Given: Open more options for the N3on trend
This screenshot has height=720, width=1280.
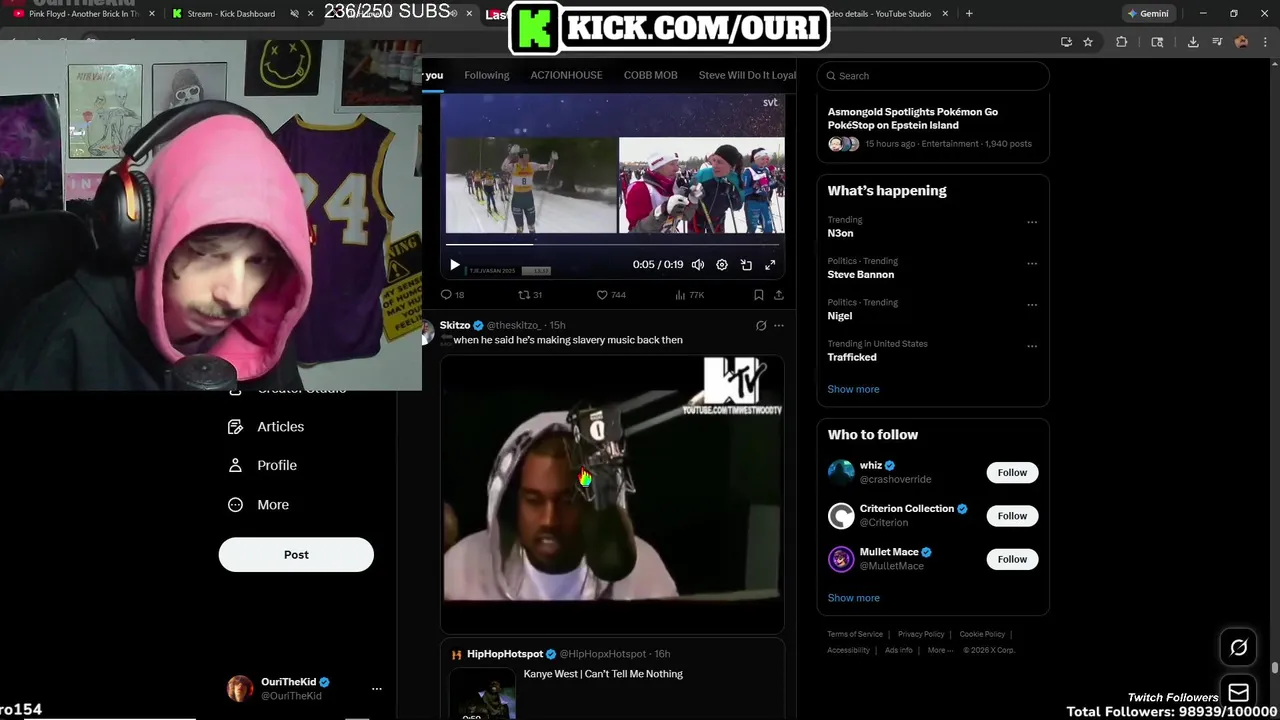Looking at the screenshot, I should (1032, 222).
